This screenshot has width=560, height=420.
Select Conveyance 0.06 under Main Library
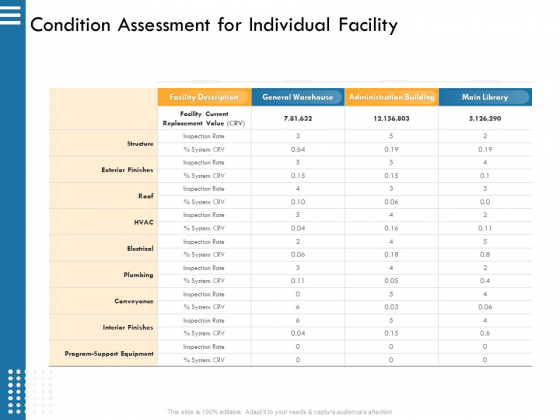pyautogui.click(x=485, y=307)
